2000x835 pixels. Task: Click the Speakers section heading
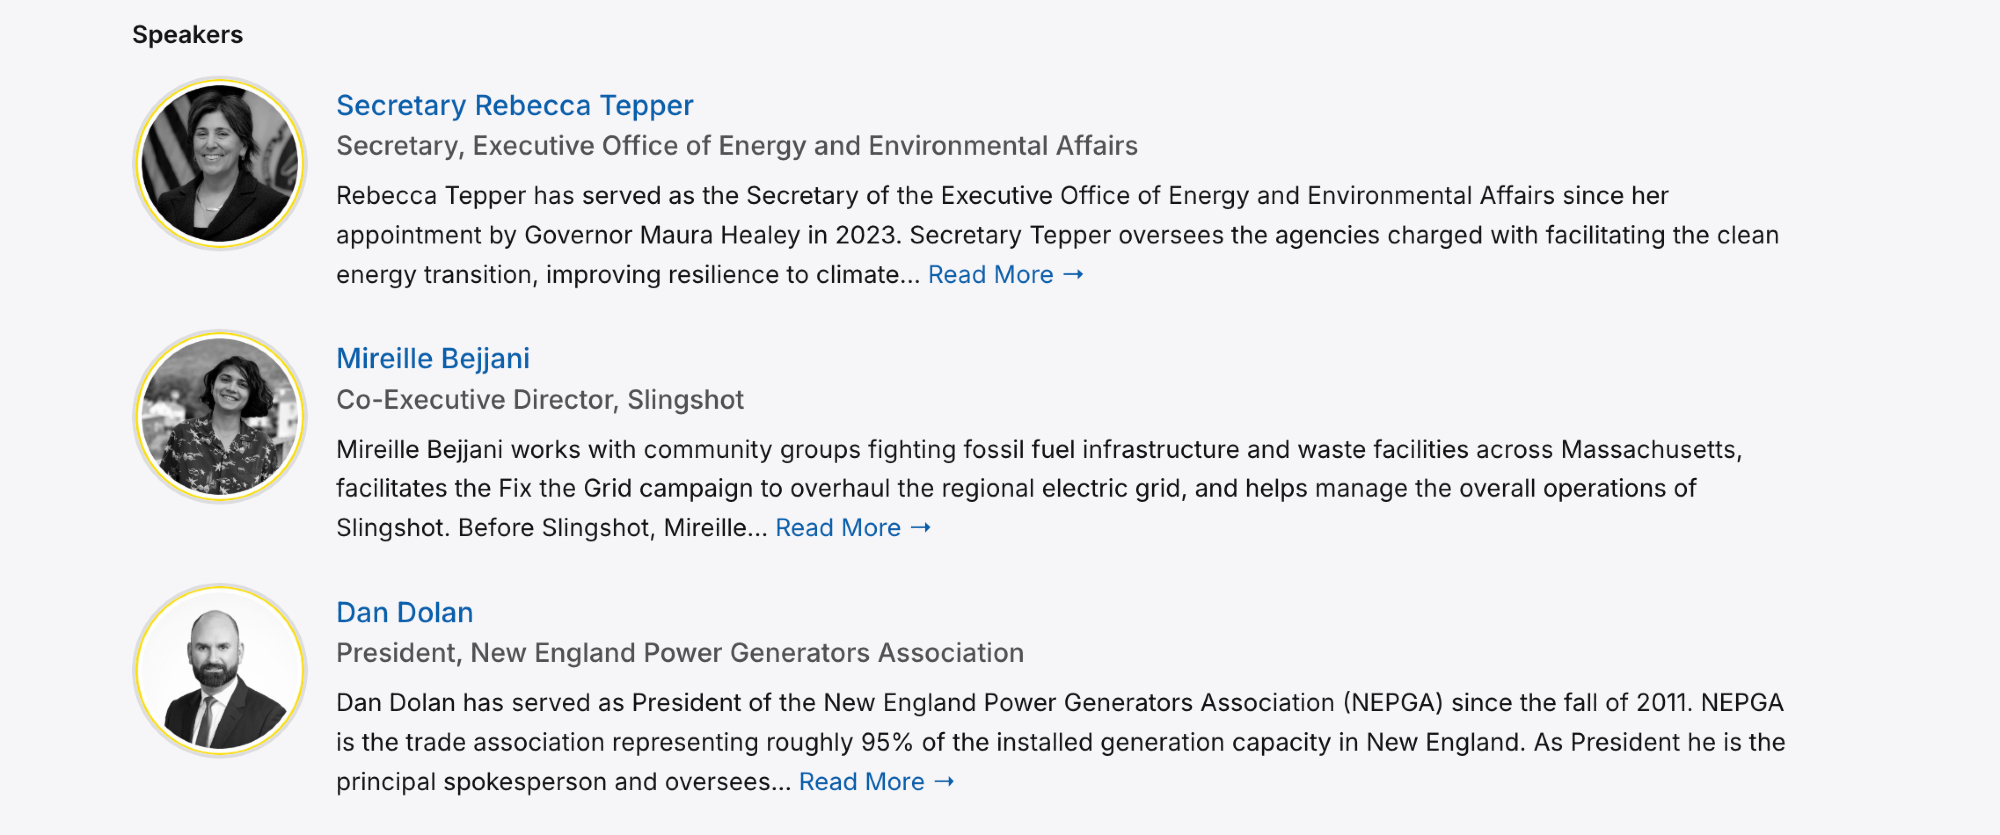pos(187,35)
